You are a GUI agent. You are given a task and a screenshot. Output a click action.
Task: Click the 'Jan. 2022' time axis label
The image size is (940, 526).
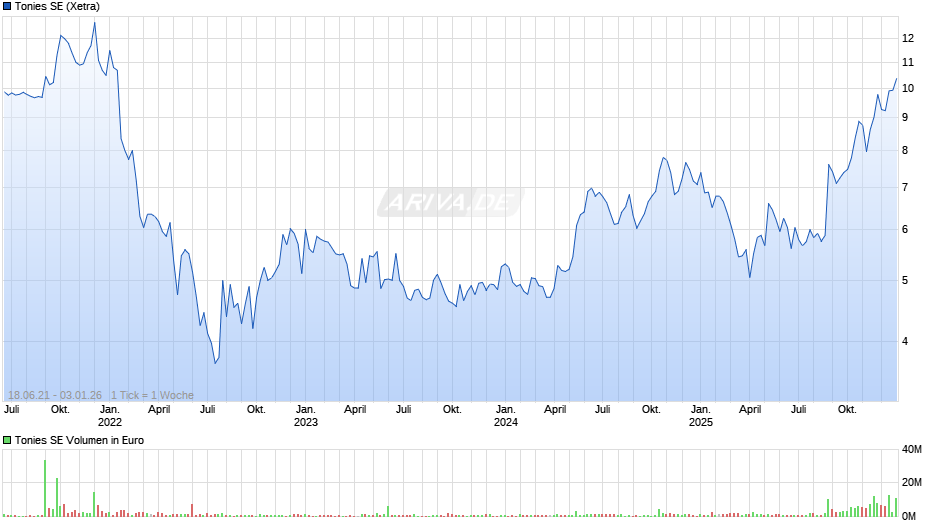click(110, 416)
